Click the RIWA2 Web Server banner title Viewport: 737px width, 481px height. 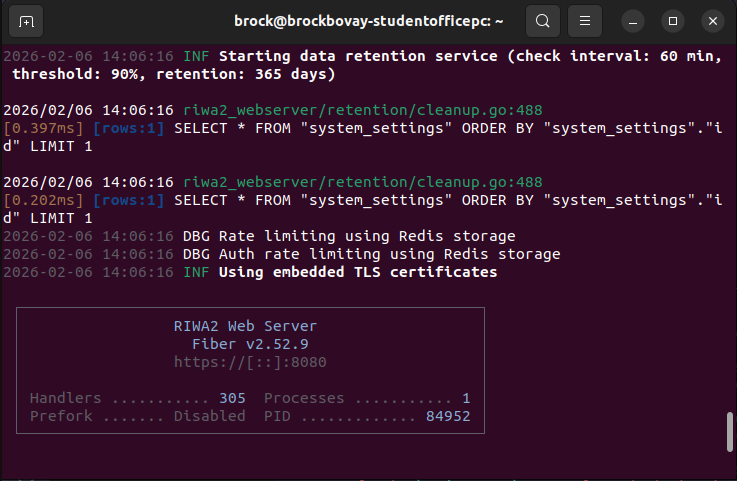245,326
